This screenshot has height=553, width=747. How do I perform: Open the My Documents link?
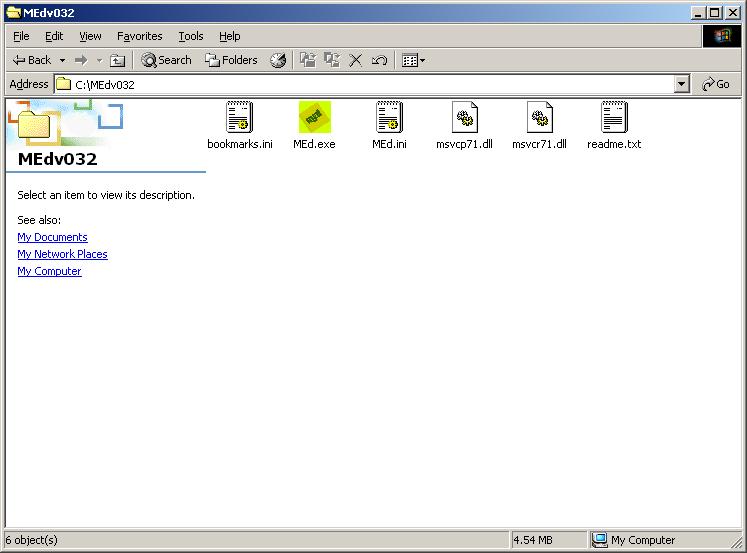52,237
